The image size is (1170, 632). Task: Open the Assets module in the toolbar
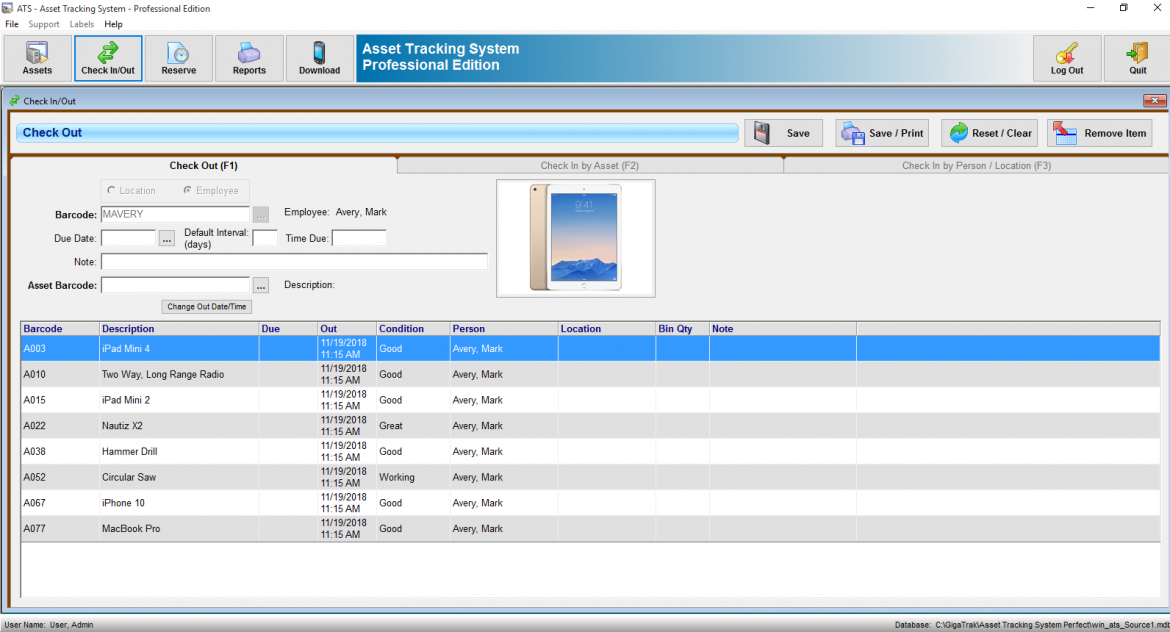[38, 58]
